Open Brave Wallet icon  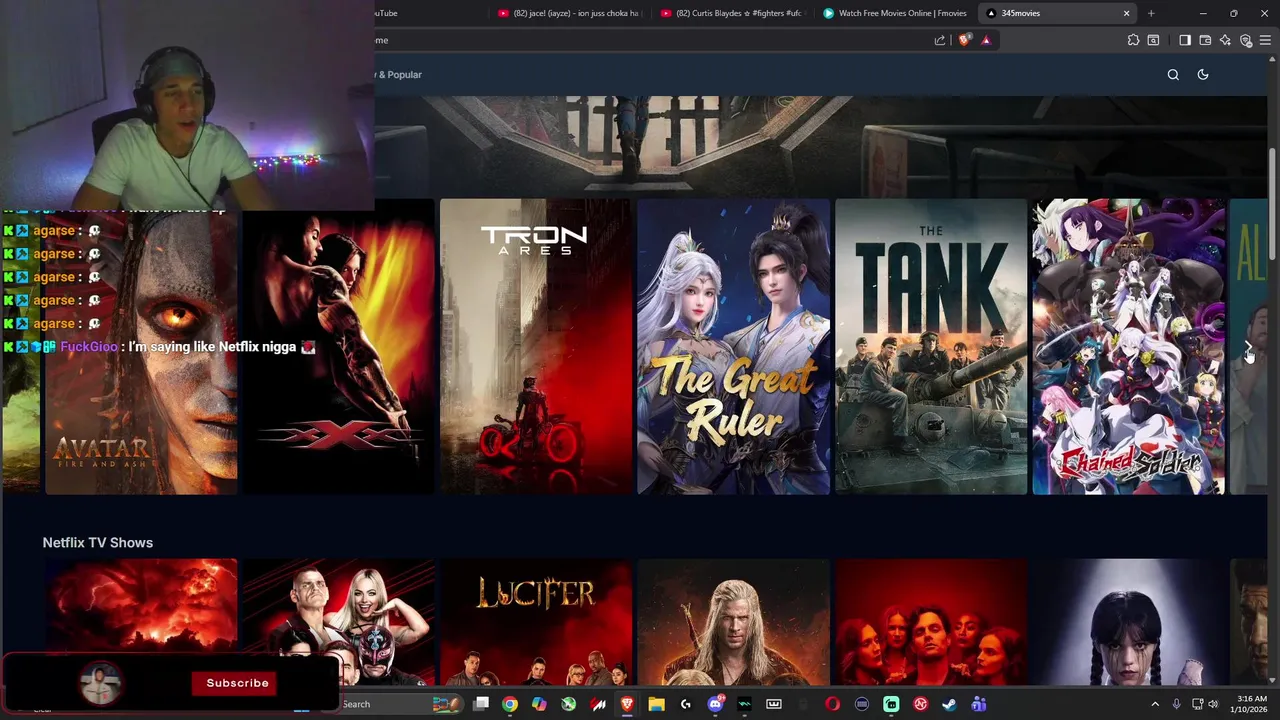click(1205, 40)
